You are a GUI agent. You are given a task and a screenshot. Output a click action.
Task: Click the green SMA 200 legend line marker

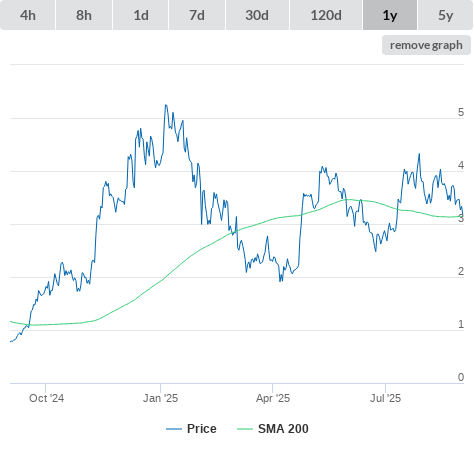coord(245,429)
